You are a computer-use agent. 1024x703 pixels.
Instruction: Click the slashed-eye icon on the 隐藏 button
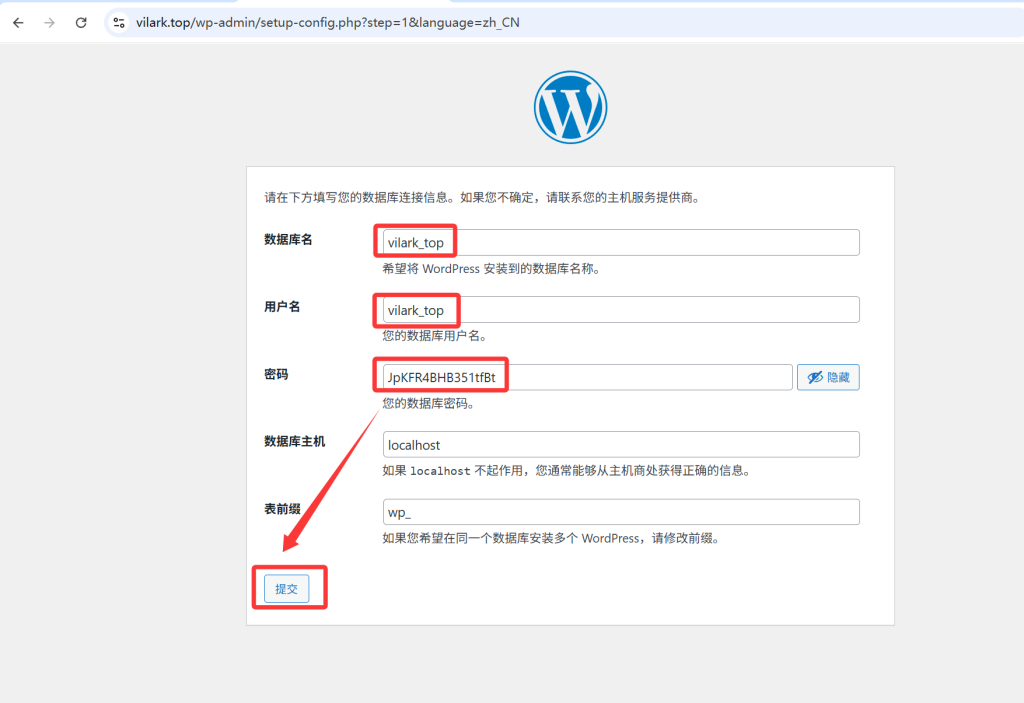(x=814, y=377)
